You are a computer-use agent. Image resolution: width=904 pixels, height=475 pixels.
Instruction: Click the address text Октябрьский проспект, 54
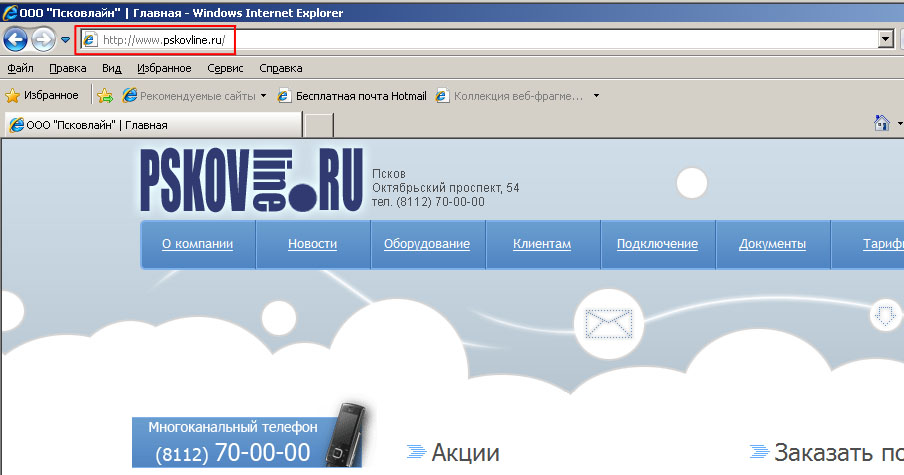[446, 187]
